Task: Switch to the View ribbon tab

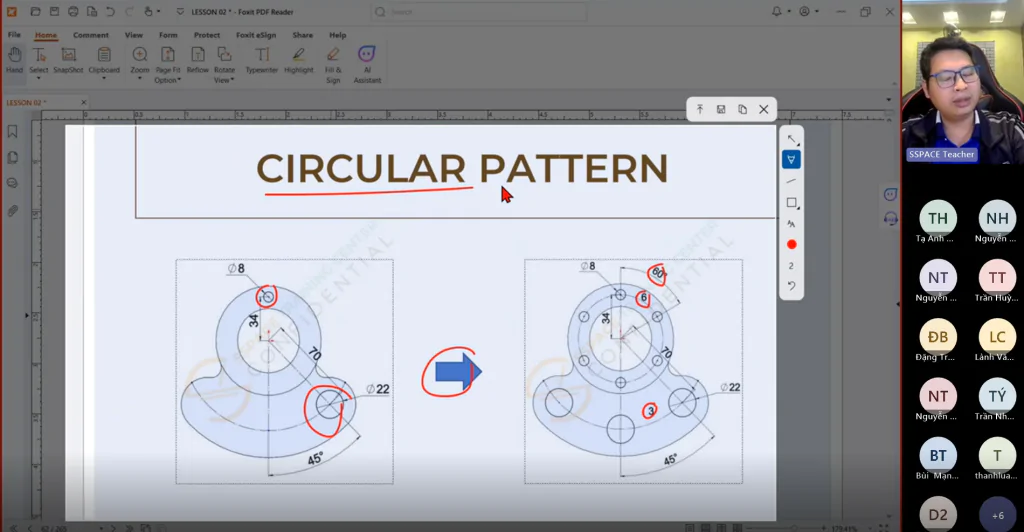Action: (134, 35)
